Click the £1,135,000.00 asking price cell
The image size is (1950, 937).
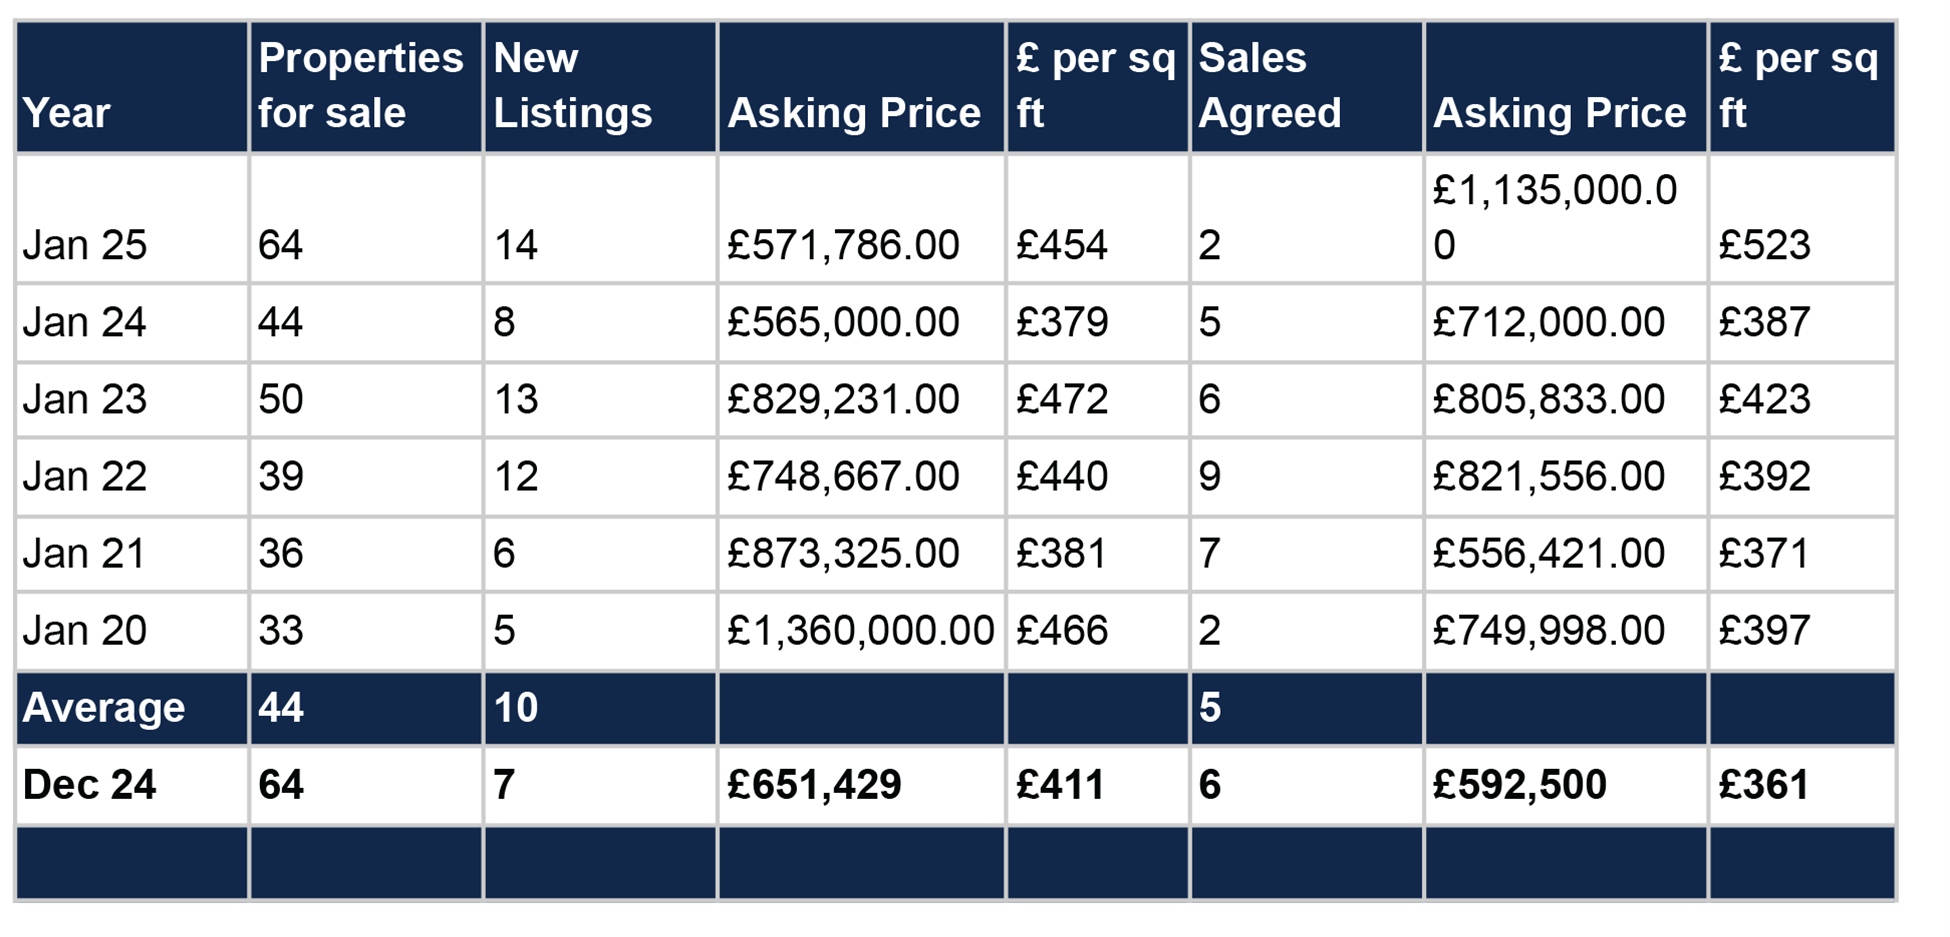pyautogui.click(x=1554, y=217)
